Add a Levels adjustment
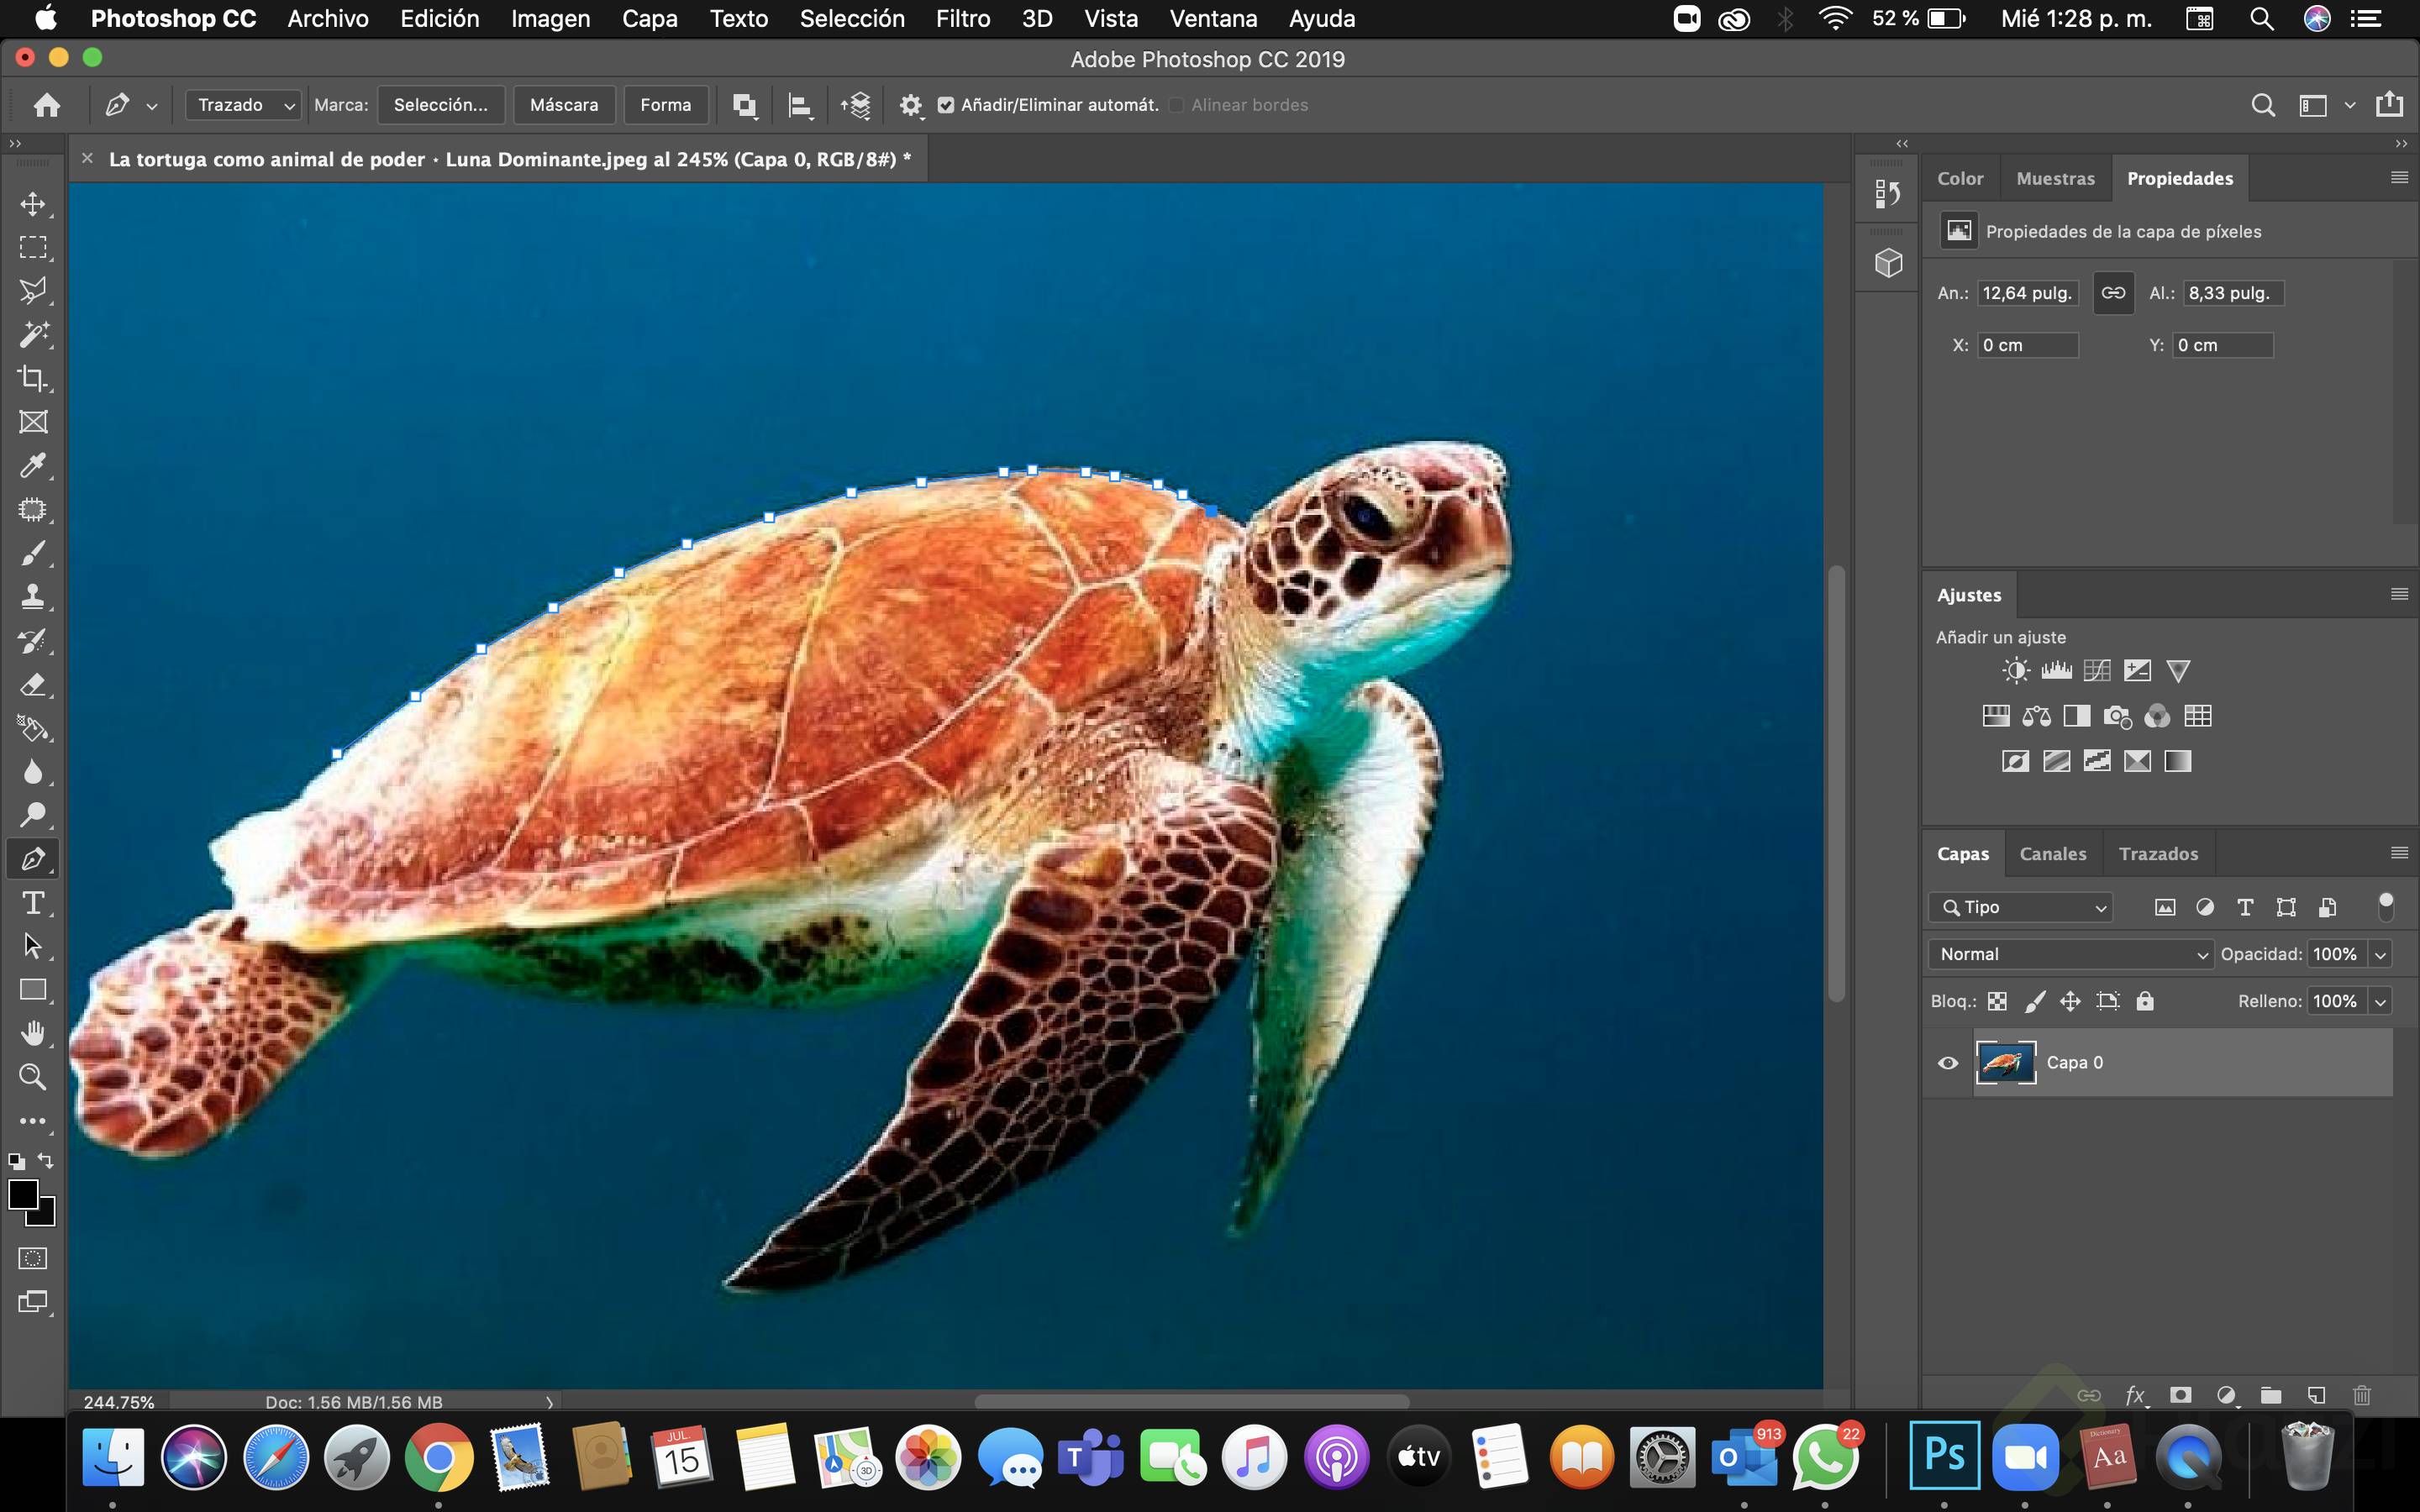This screenshot has height=1512, width=2420. (x=2056, y=670)
